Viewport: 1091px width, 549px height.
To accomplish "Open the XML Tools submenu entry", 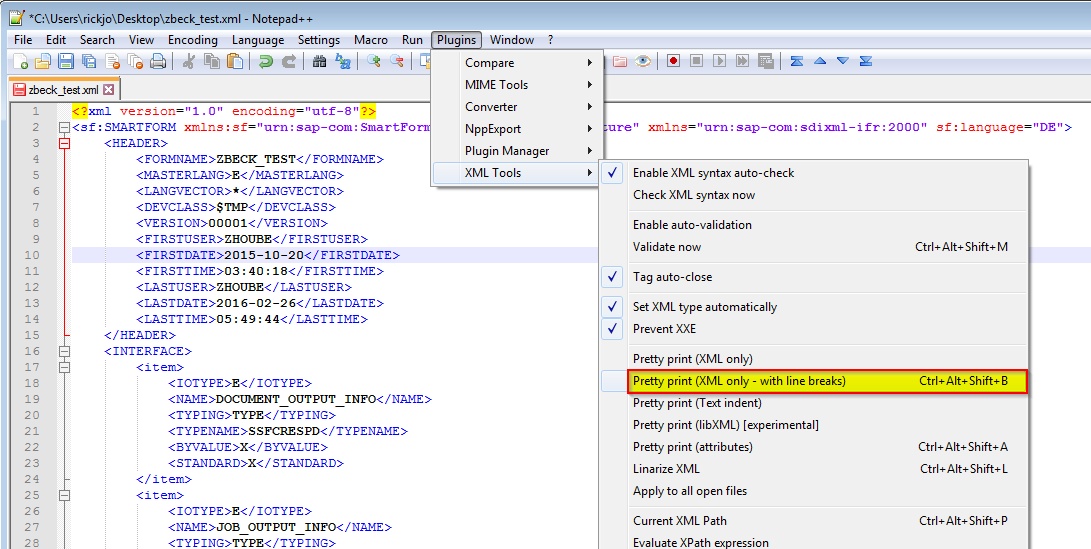I will pos(516,173).
